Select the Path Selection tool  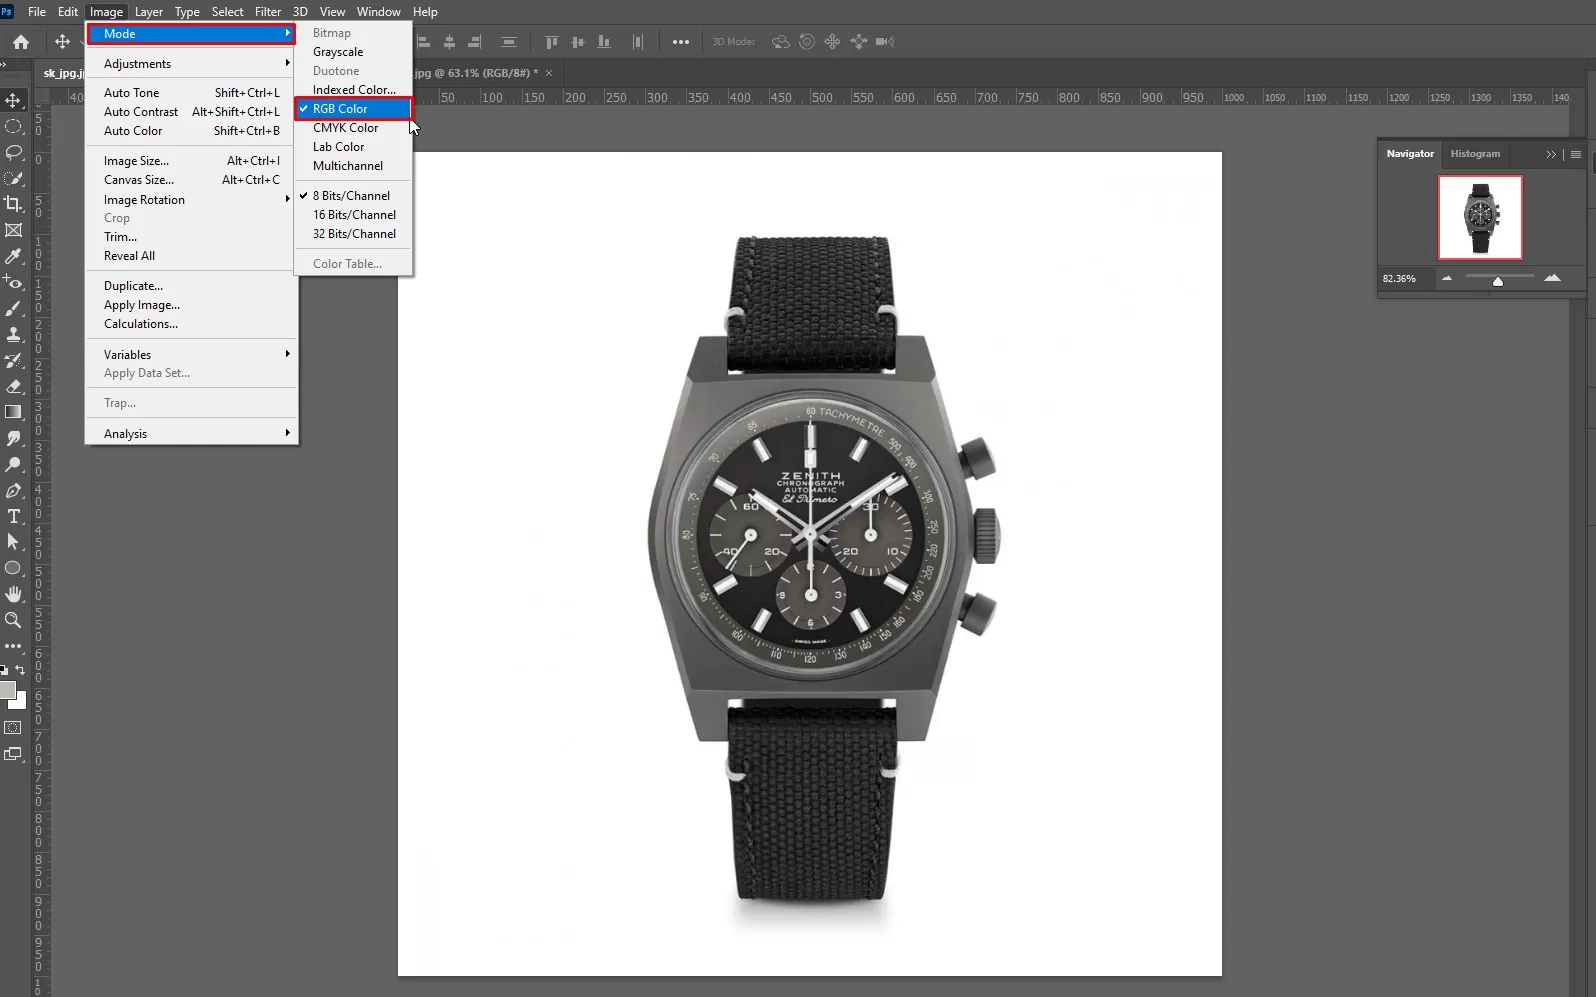[13, 542]
